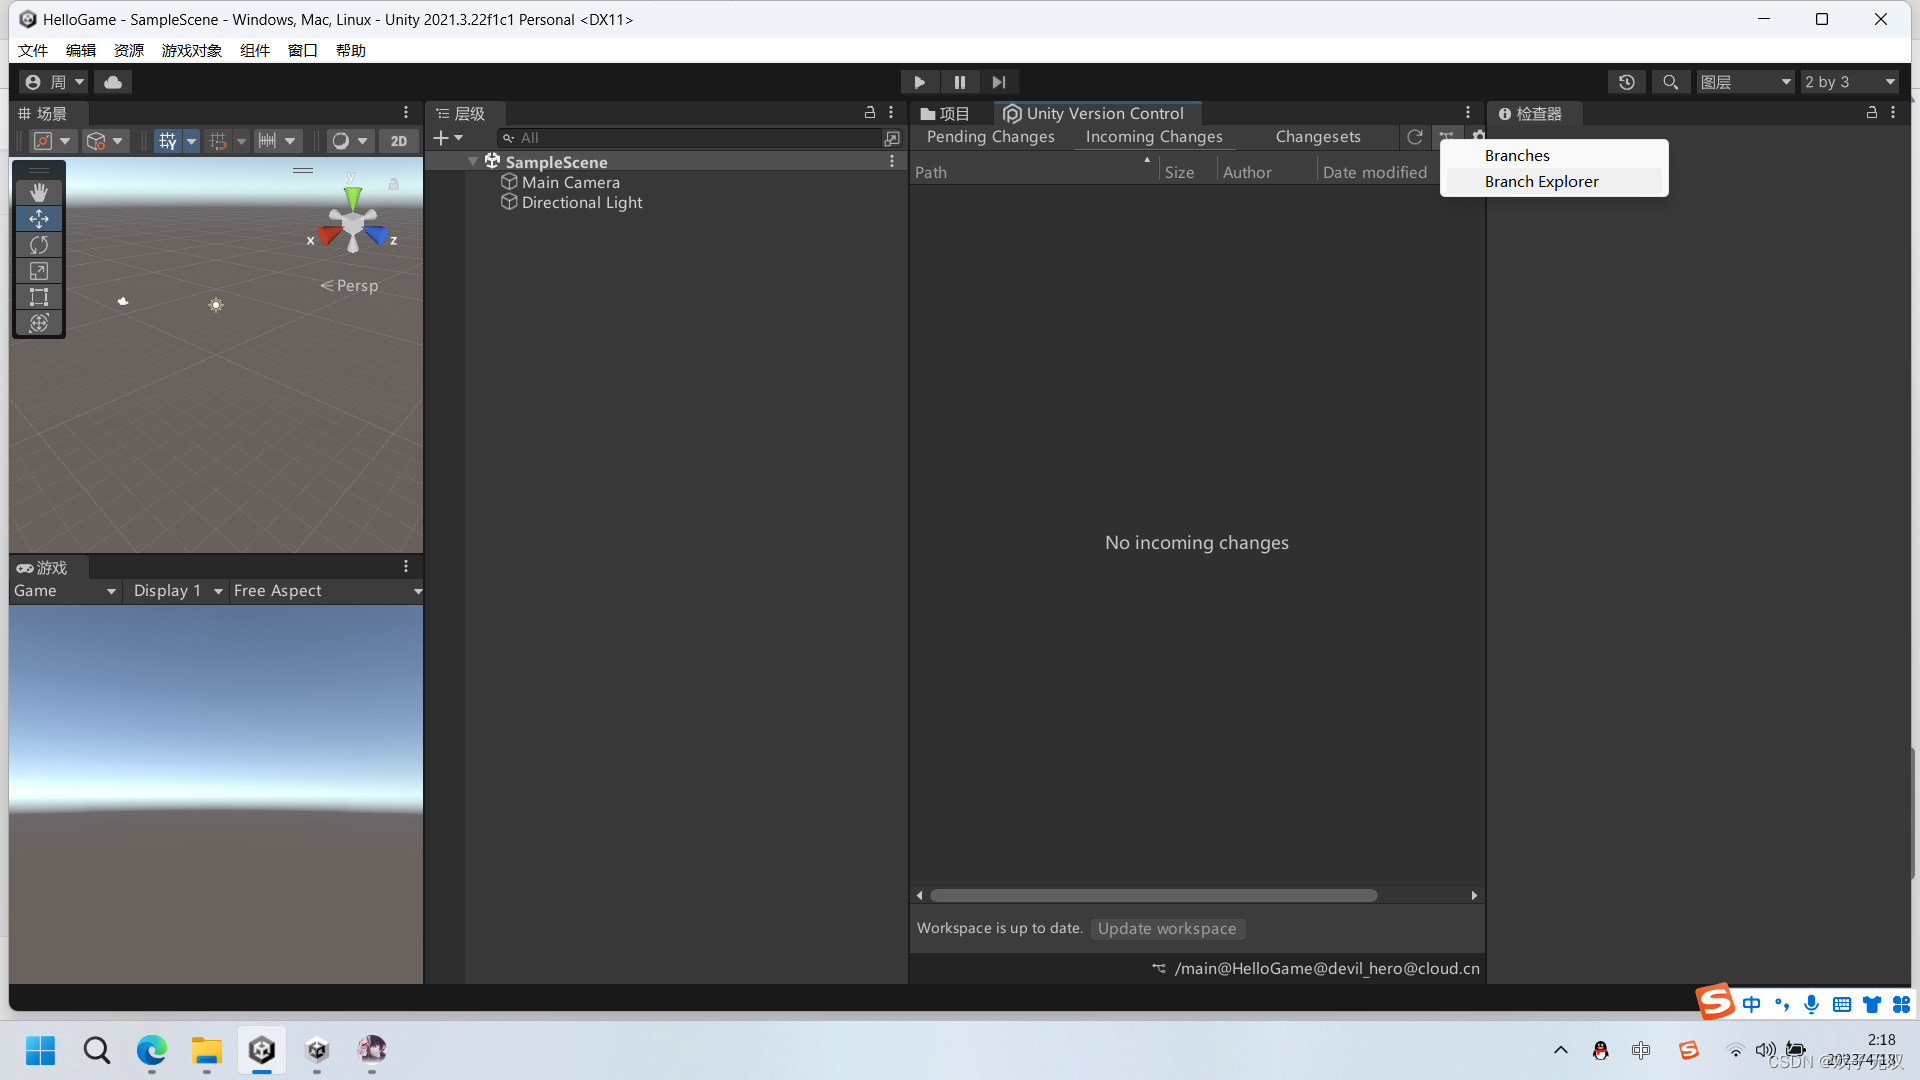This screenshot has width=1920, height=1080.
Task: Open the Free Aspect dropdown
Action: [326, 591]
